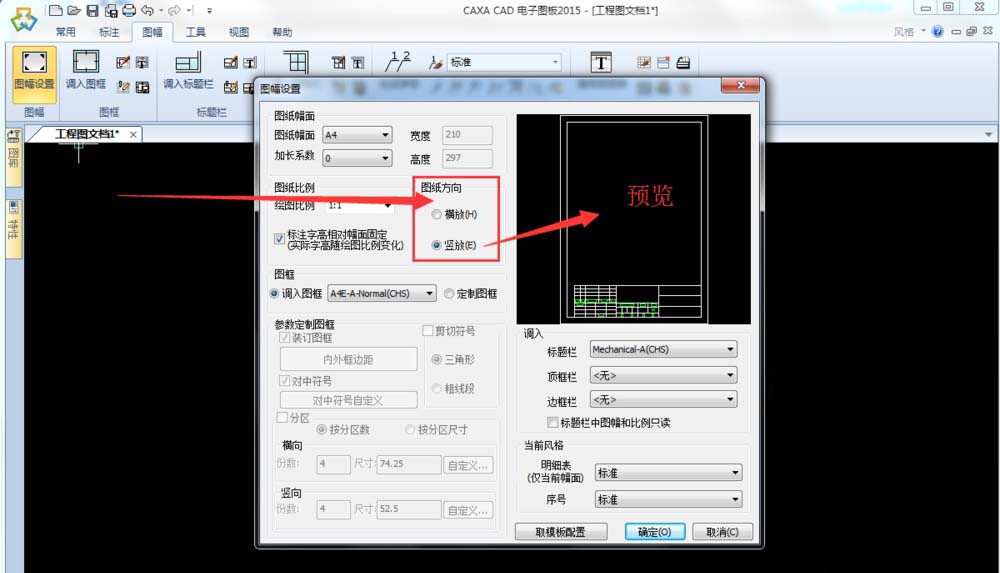Click the style brush icon beside 标准
The image size is (1000, 573).
point(436,63)
